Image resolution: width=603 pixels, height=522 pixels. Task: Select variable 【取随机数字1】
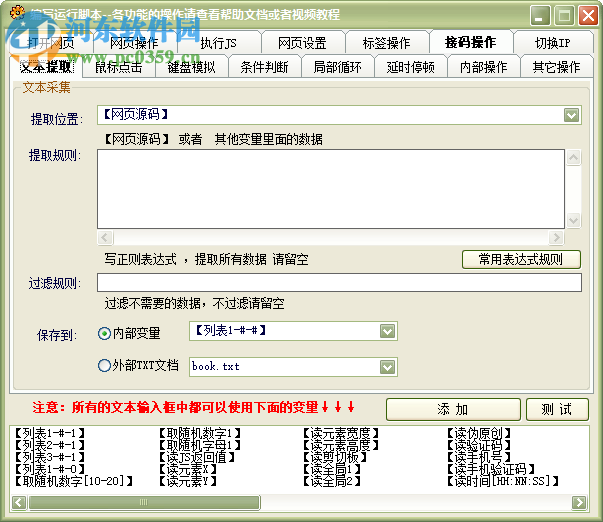pos(200,434)
